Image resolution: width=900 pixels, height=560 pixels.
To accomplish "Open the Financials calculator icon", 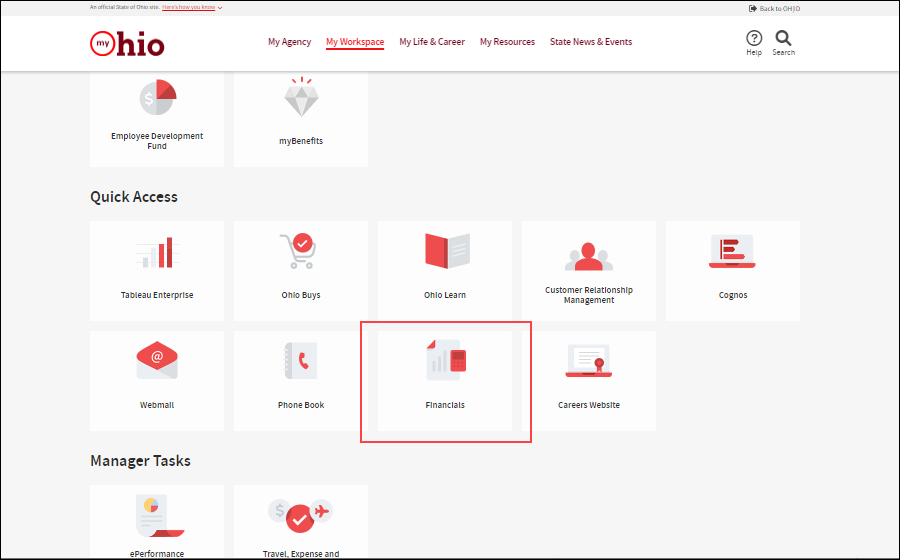I will [x=445, y=361].
